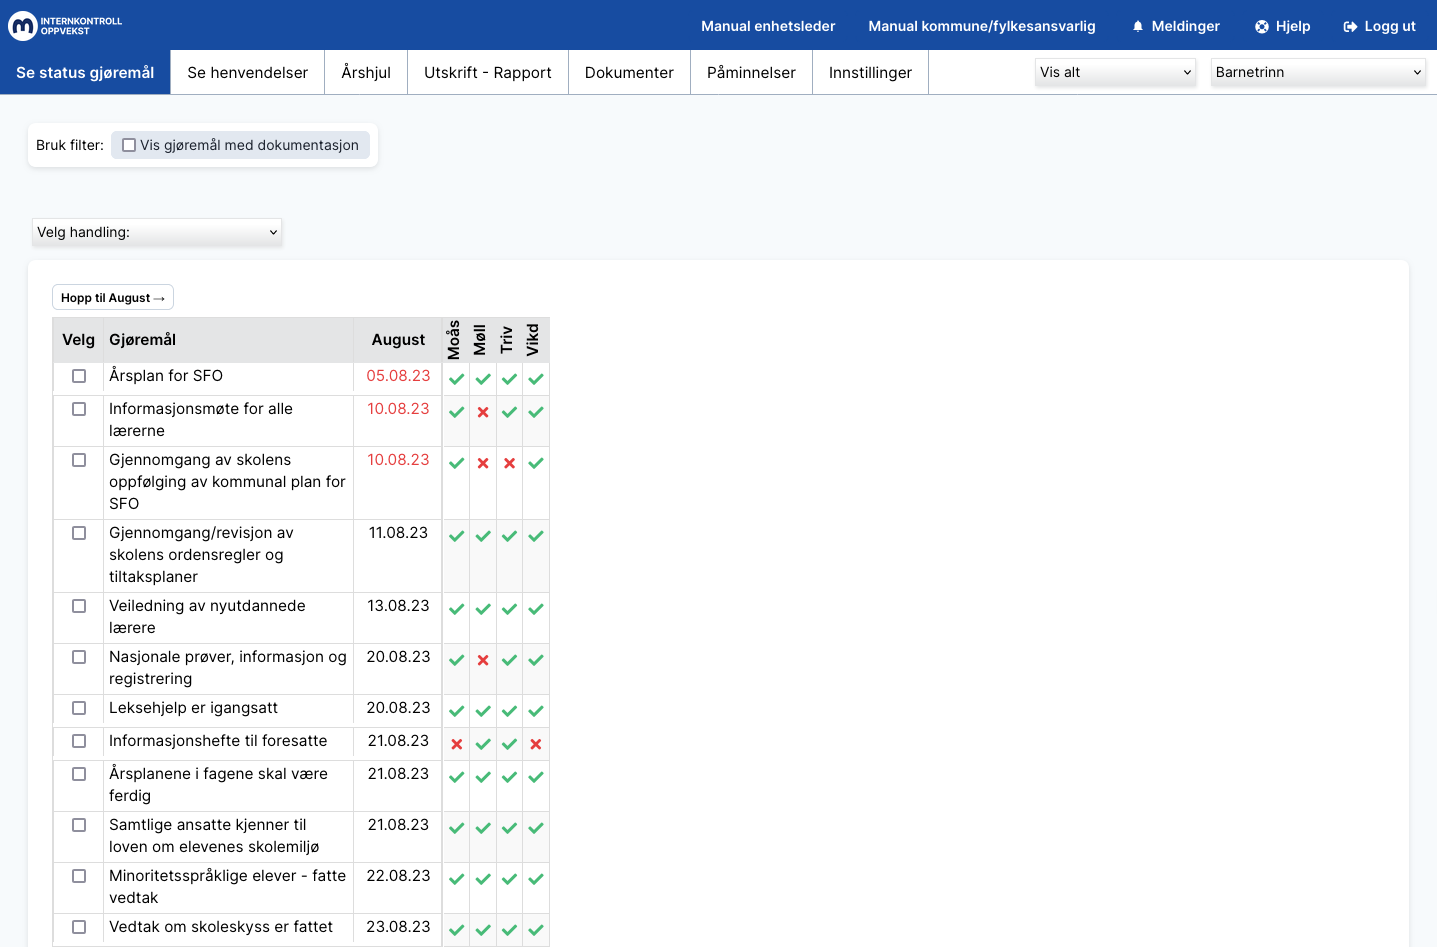Image resolution: width=1437 pixels, height=947 pixels.
Task: Click Møll green check for Samtlige ansatte kjenner row
Action: (x=483, y=828)
